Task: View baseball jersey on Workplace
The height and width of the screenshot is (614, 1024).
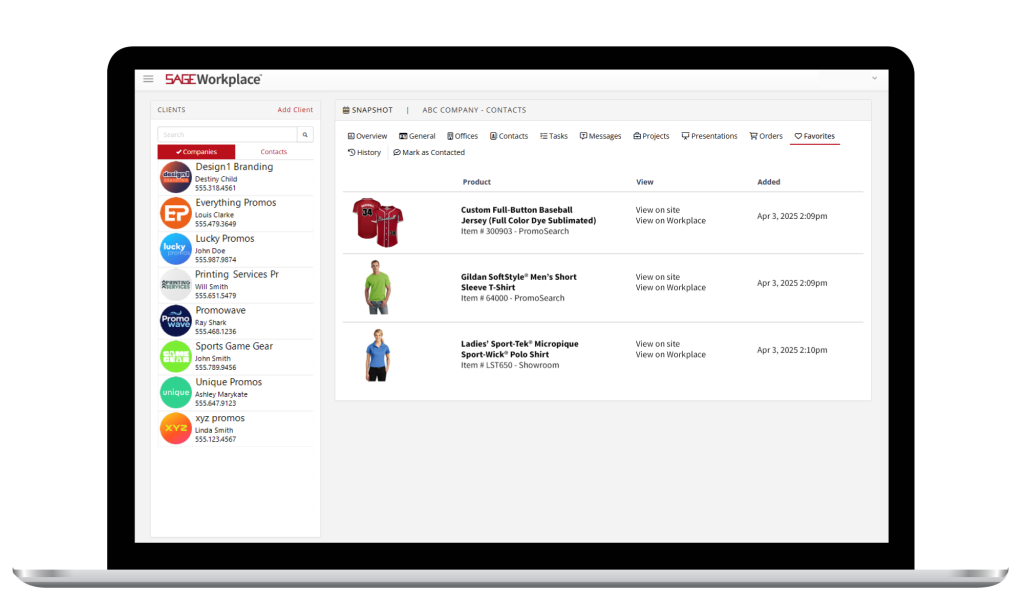Action: point(670,221)
